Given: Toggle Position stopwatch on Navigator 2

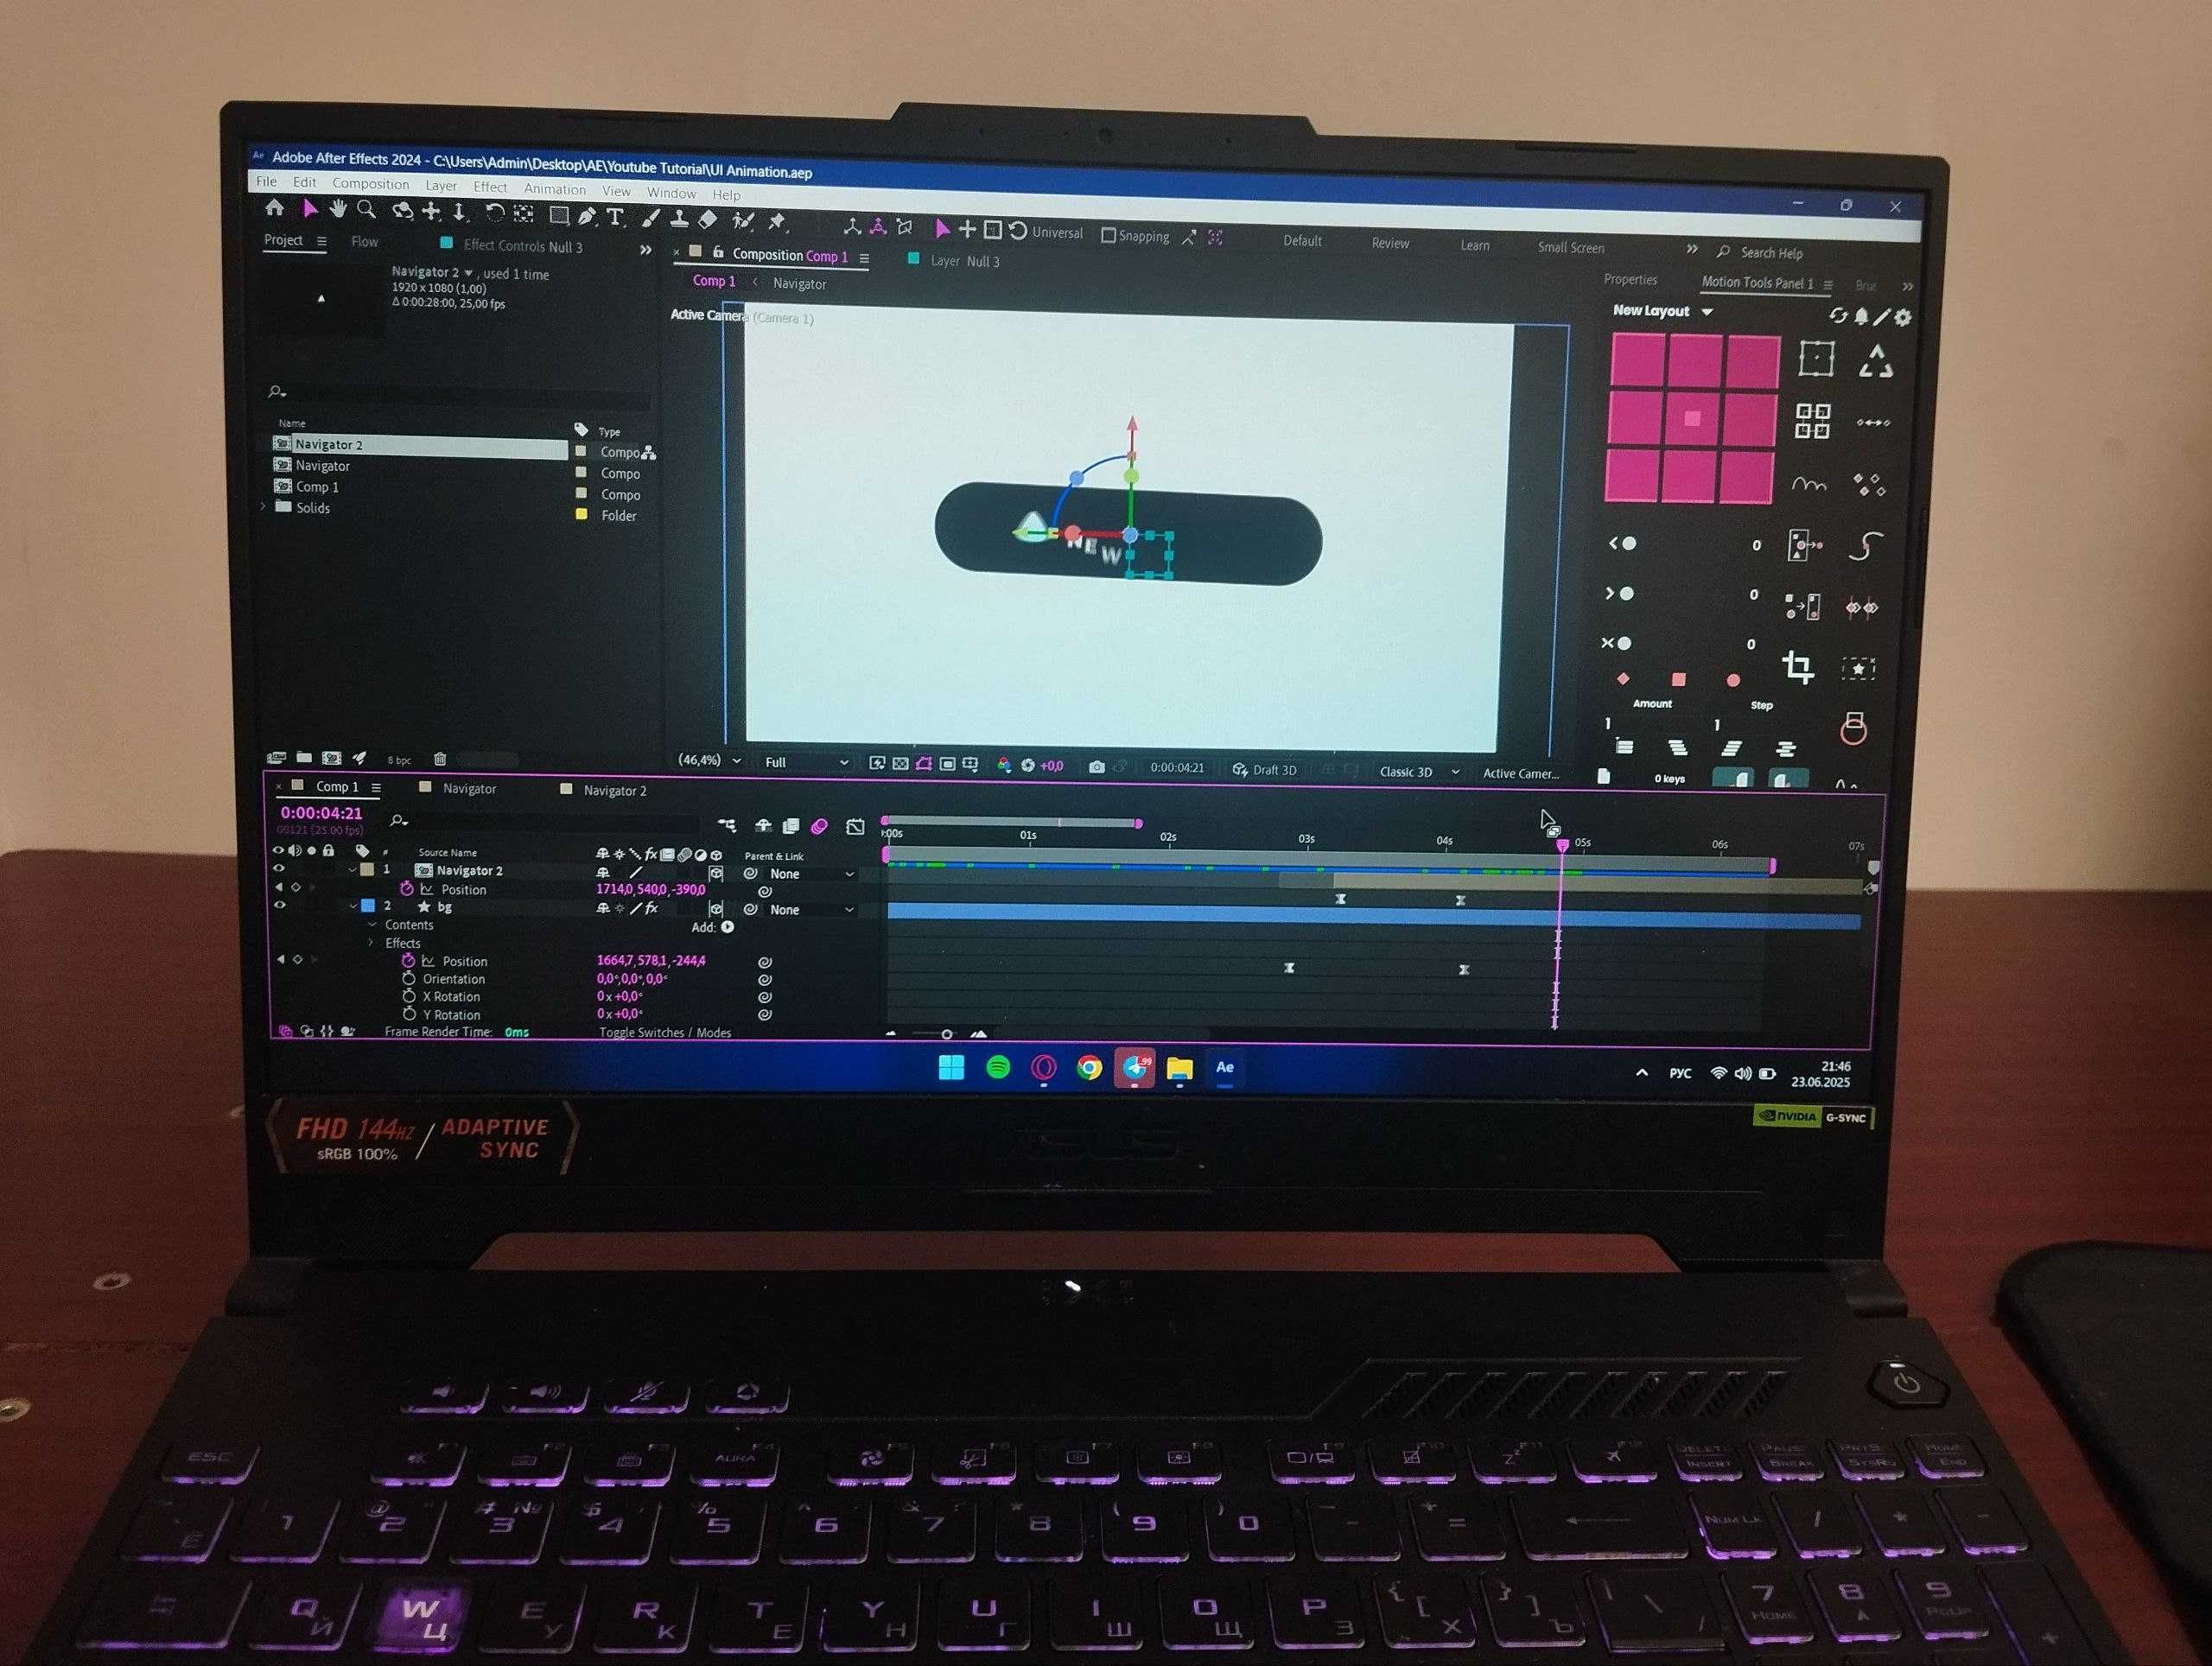Looking at the screenshot, I should pyautogui.click(x=407, y=888).
